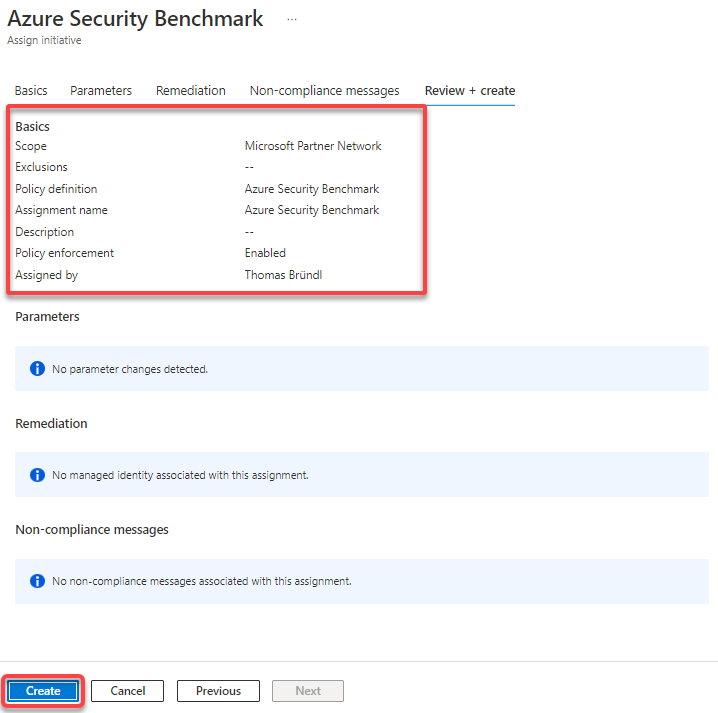Click the 'Assignment name' label
Screen dimensions: 718x713
coord(61,210)
